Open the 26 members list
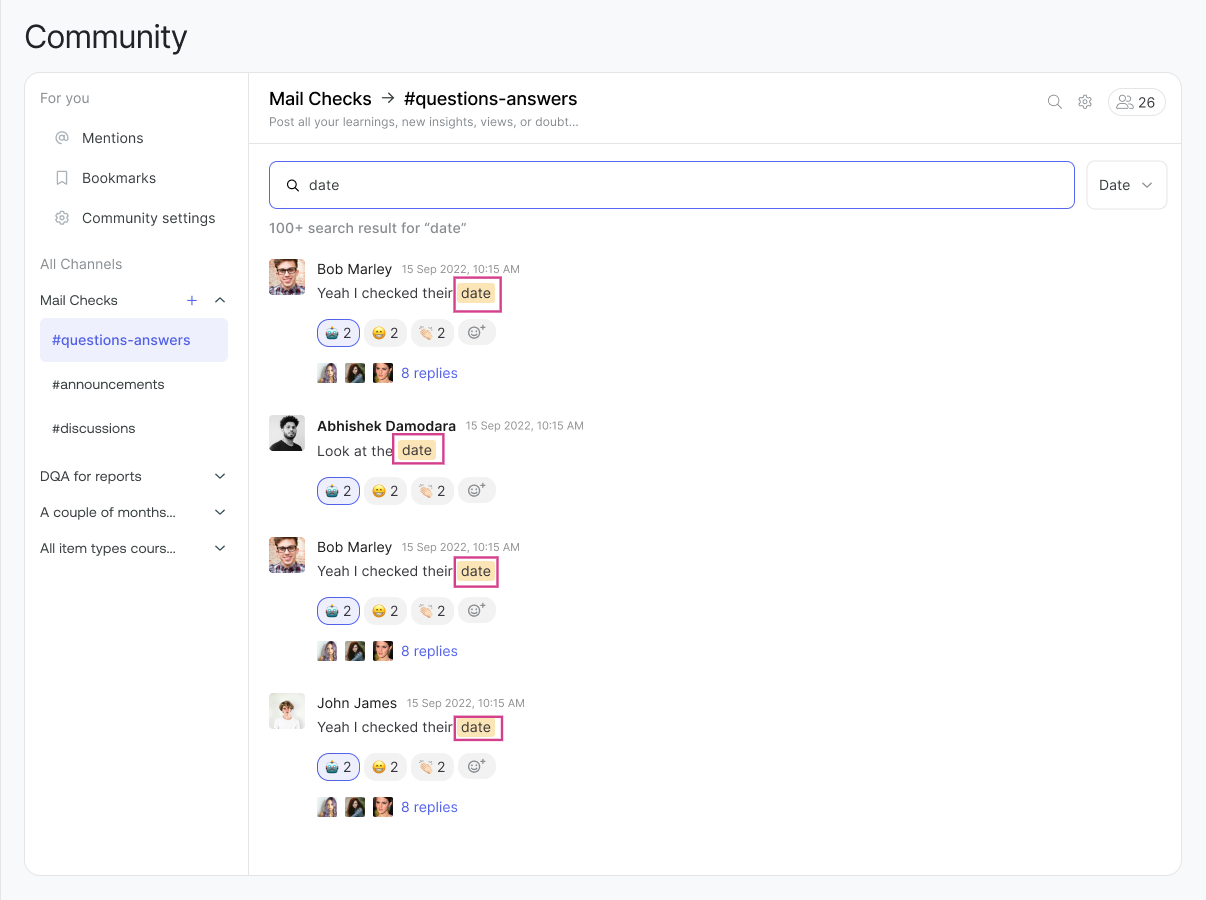This screenshot has width=1206, height=900. click(x=1136, y=102)
